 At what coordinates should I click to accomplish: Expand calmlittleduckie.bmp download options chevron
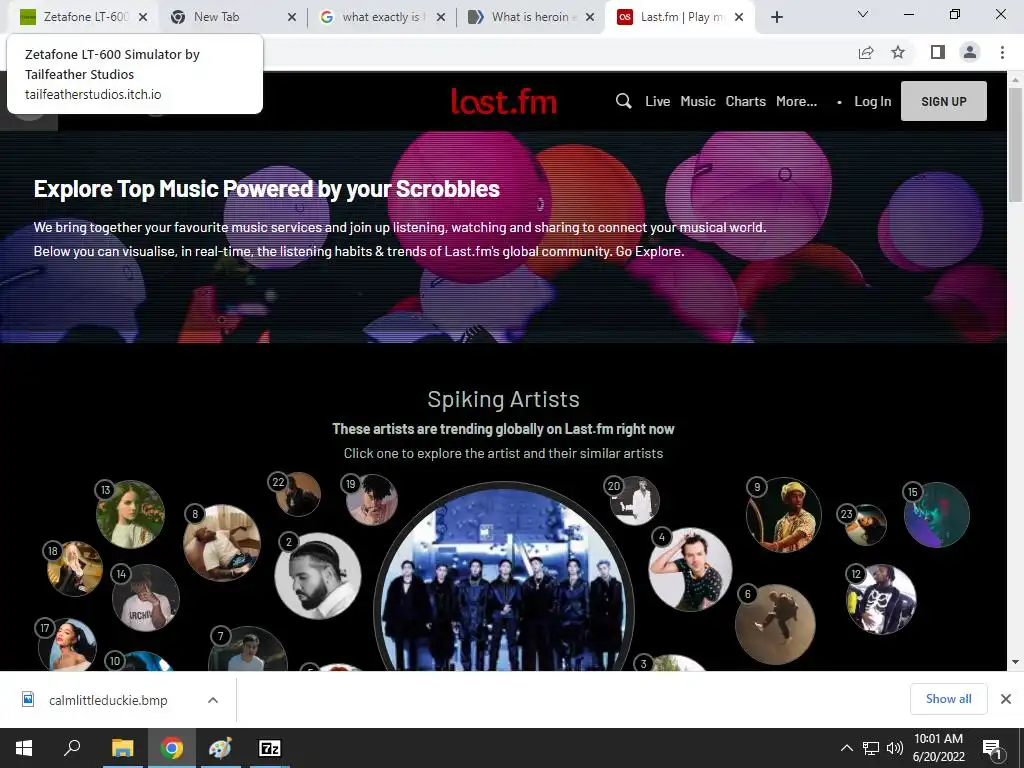(212, 700)
